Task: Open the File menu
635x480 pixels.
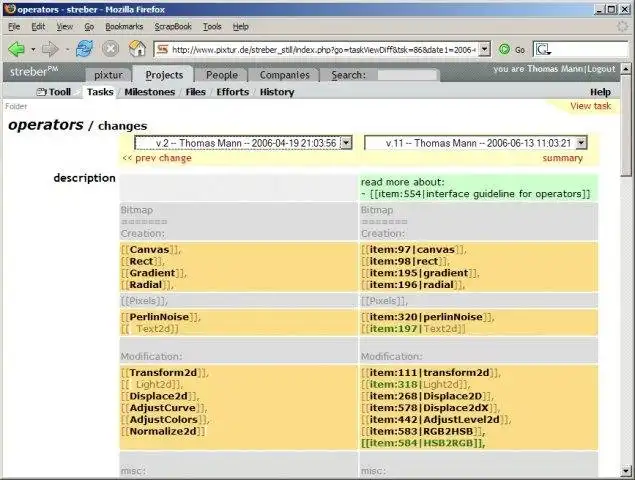Action: (x=14, y=27)
